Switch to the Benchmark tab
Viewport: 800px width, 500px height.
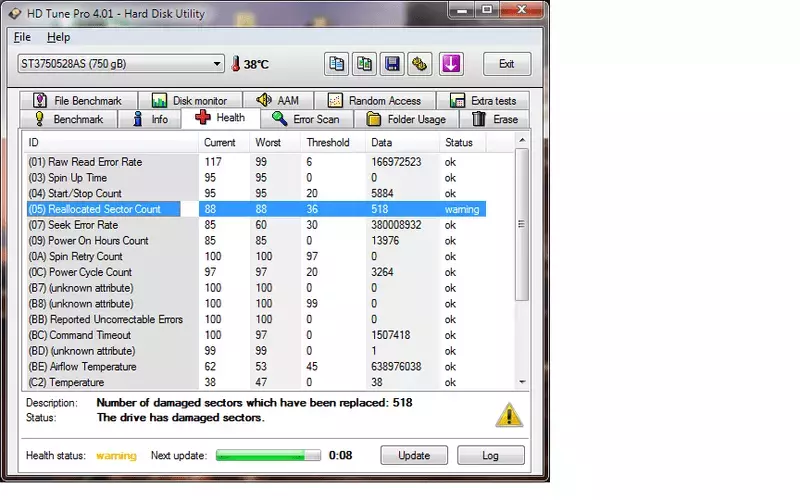click(x=68, y=119)
